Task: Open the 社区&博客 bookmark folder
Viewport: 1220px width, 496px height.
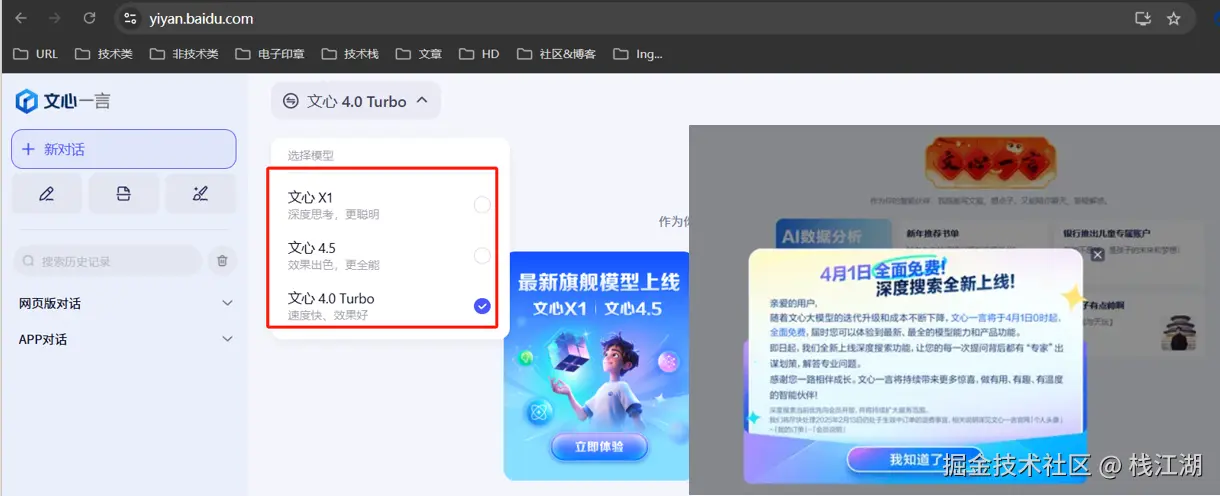Action: click(556, 54)
